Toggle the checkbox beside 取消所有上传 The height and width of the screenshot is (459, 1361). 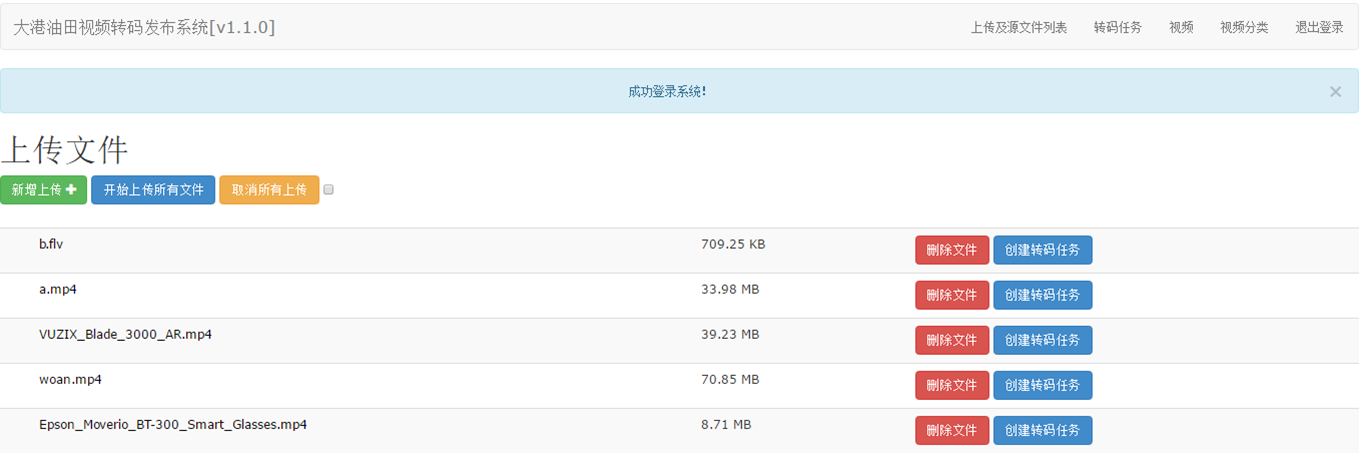[x=329, y=190]
